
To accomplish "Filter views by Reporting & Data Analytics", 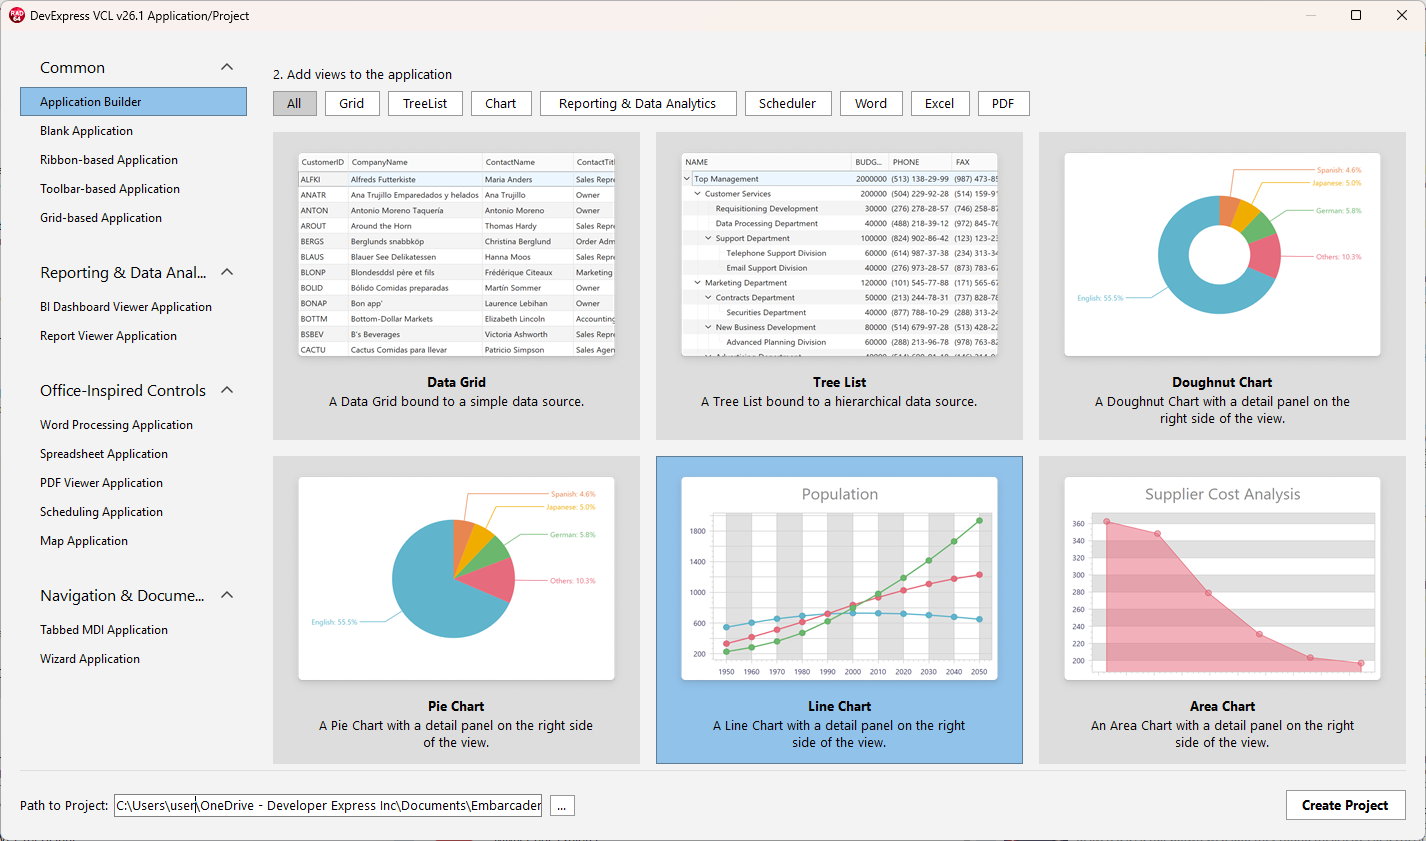I will 638,103.
